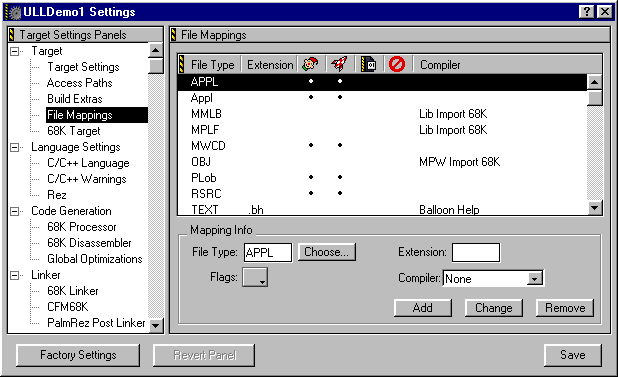
Task: Open the Rez settings panel
Action: [x=57, y=195]
